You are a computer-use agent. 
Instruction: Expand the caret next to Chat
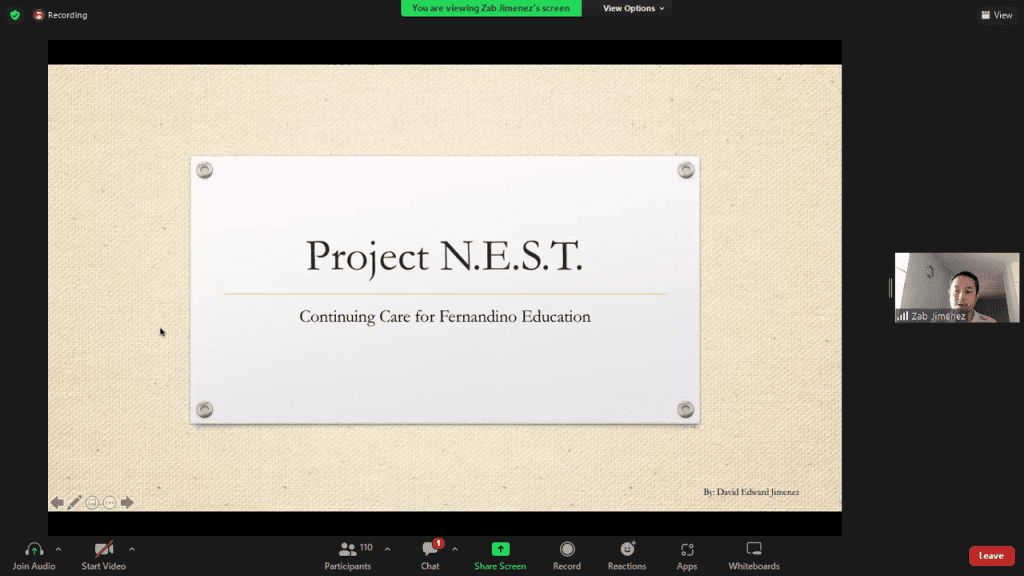click(455, 550)
